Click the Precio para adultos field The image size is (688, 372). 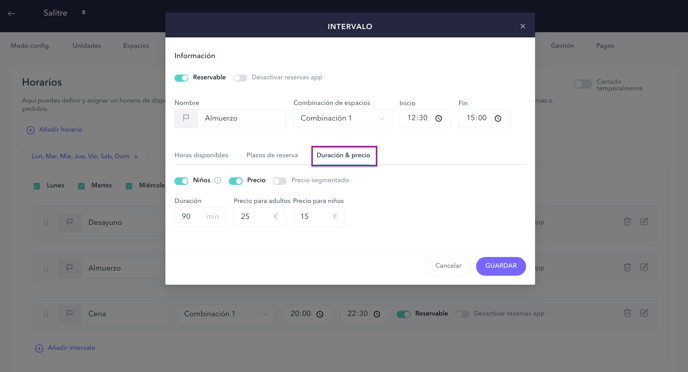(259, 217)
